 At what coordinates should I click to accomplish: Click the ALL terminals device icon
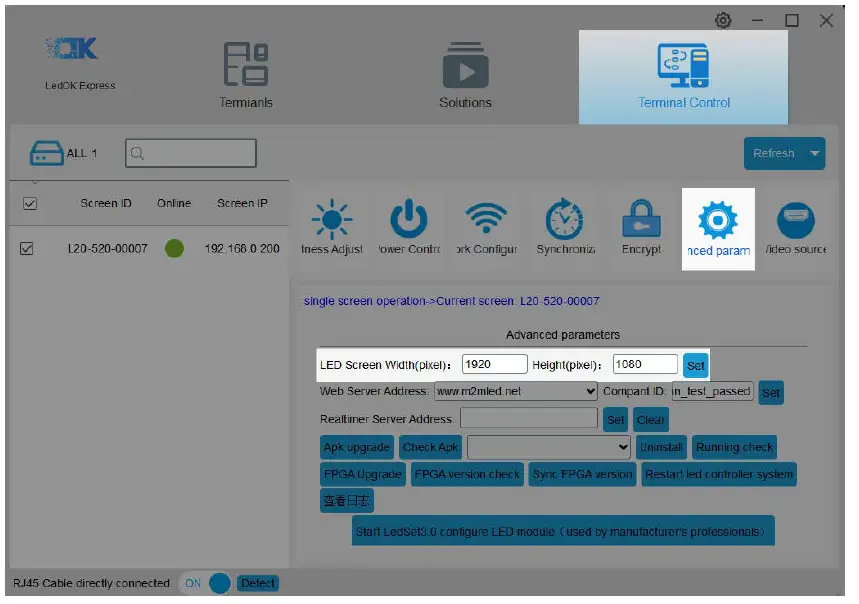click(x=46, y=153)
